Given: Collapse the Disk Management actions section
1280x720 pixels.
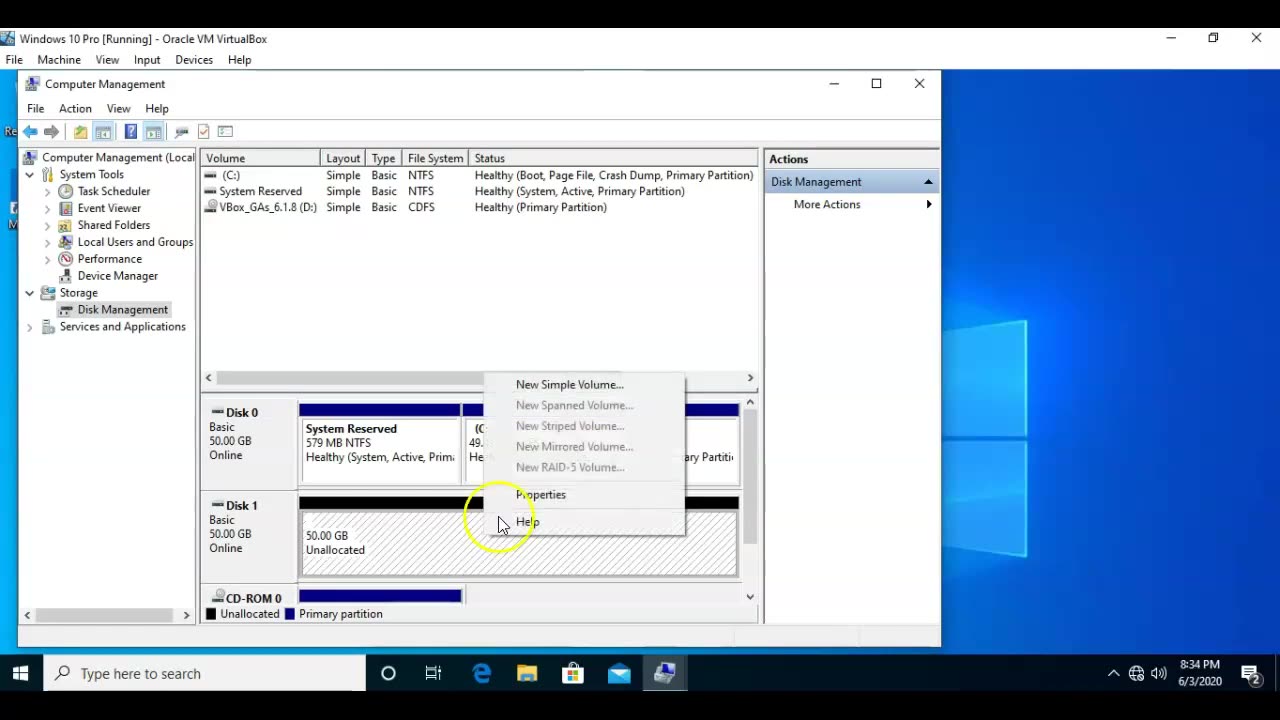Looking at the screenshot, I should tap(928, 182).
